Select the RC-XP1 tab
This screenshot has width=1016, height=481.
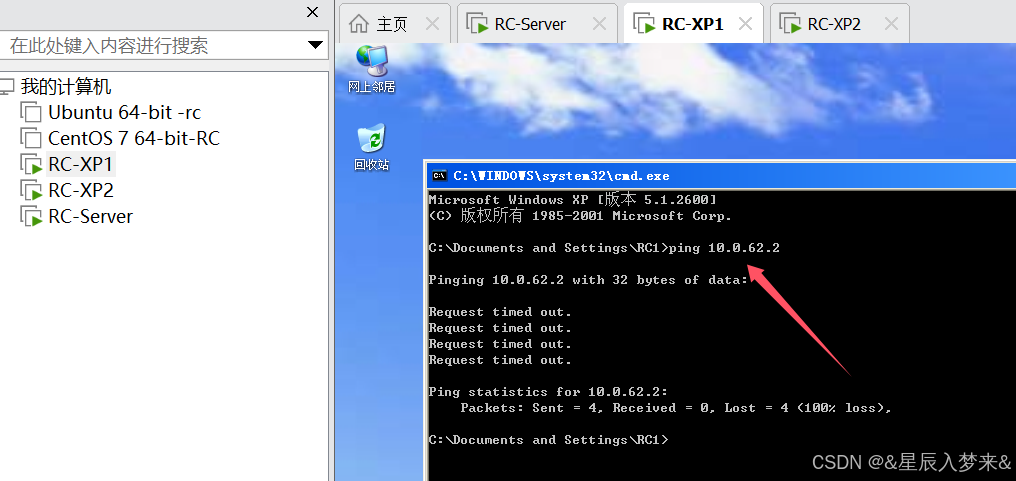pos(692,25)
